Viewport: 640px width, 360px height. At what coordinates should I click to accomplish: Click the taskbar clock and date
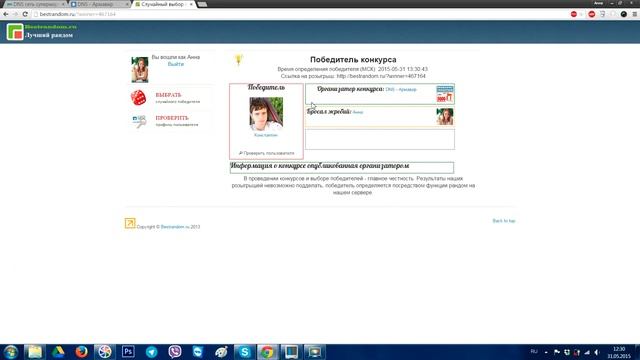[619, 353]
